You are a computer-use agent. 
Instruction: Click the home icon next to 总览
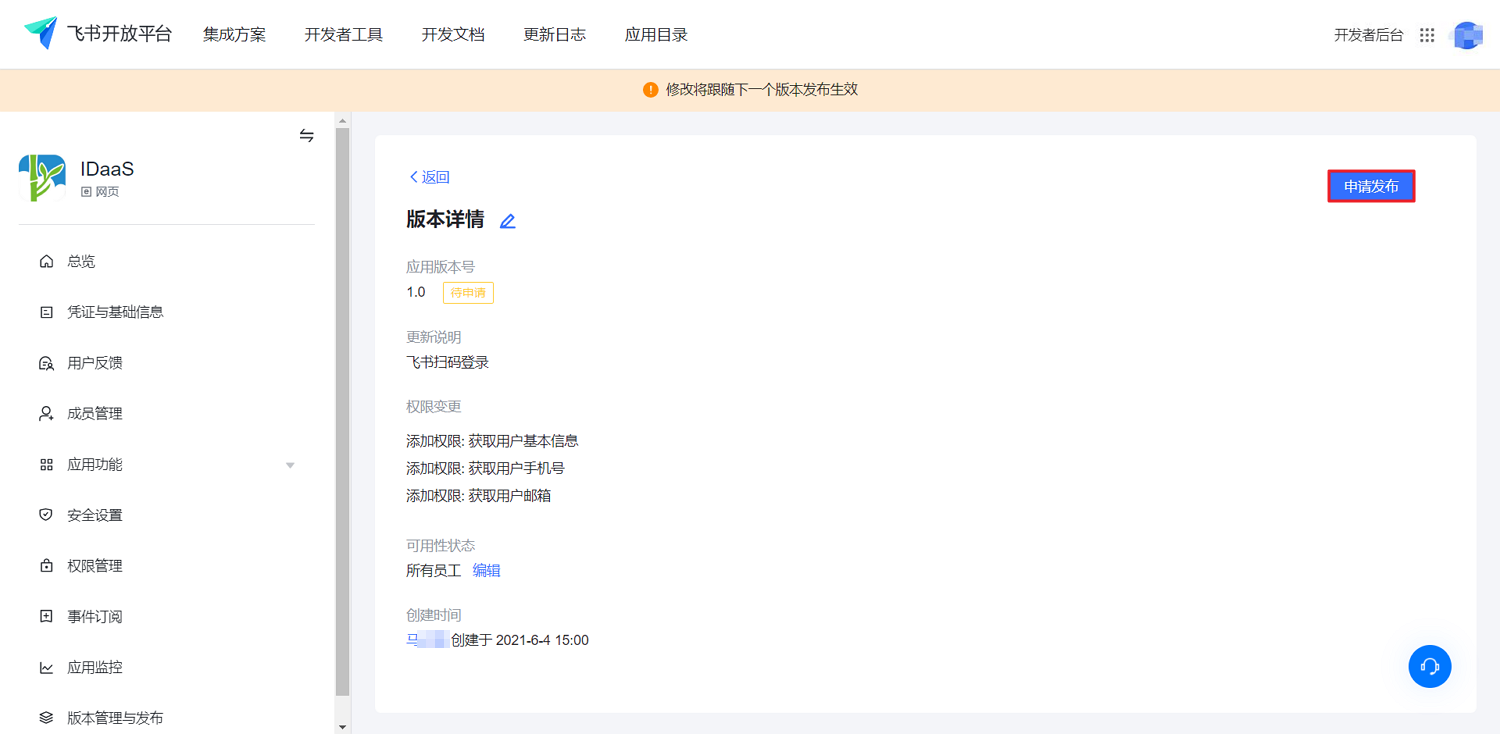(x=46, y=261)
